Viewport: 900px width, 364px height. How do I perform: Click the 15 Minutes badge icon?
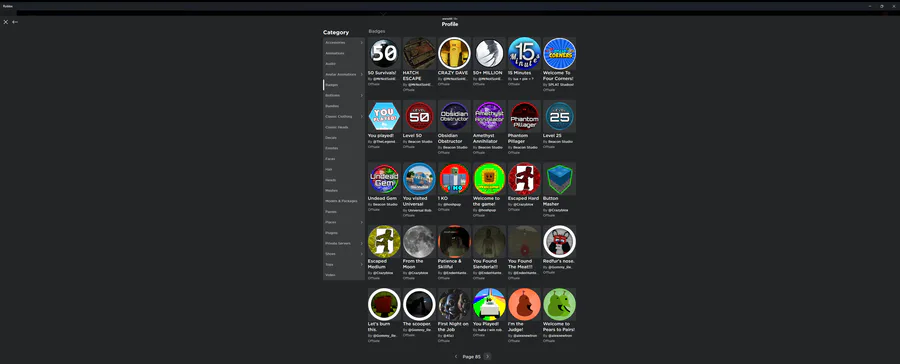[x=524, y=53]
